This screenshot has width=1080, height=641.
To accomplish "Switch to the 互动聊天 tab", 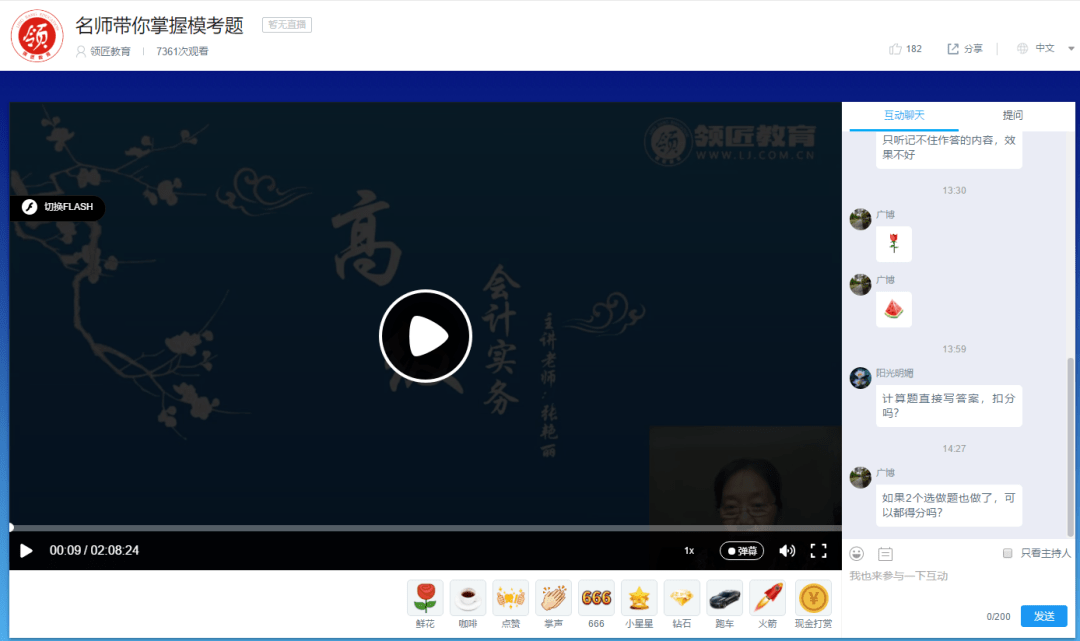I will 904,116.
